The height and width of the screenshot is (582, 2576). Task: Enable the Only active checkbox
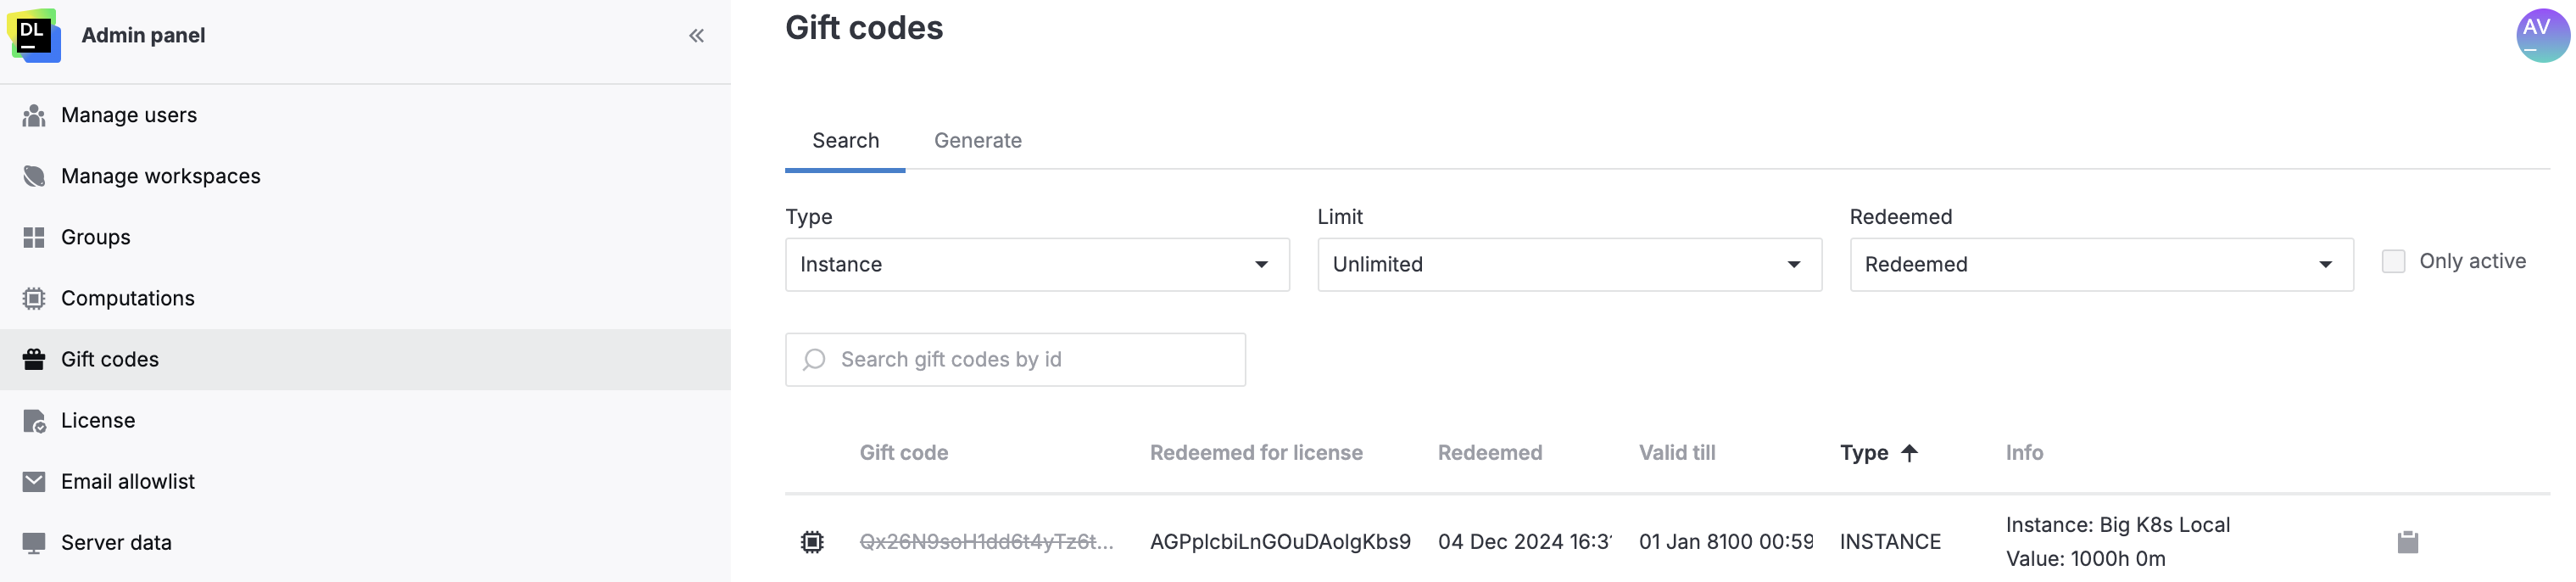(2394, 261)
